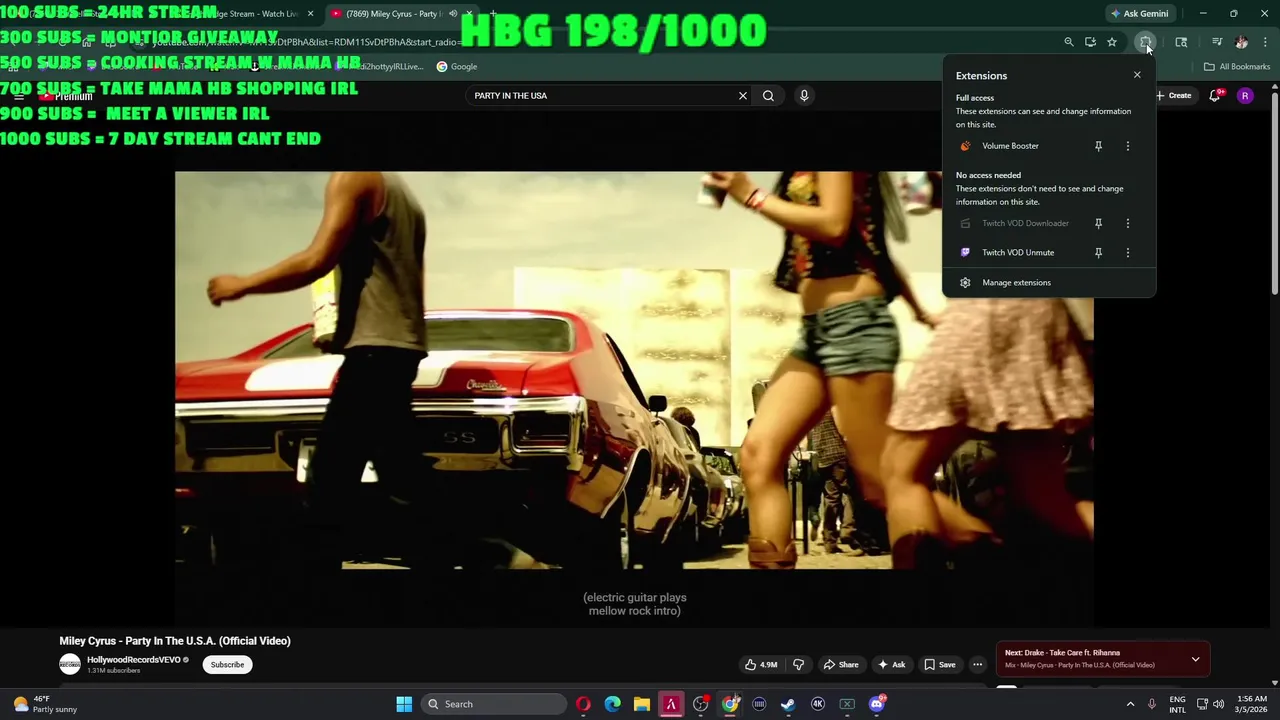Pin the Twitch VOD Unmute extension
This screenshot has height=720, width=1280.
[x=1098, y=253]
